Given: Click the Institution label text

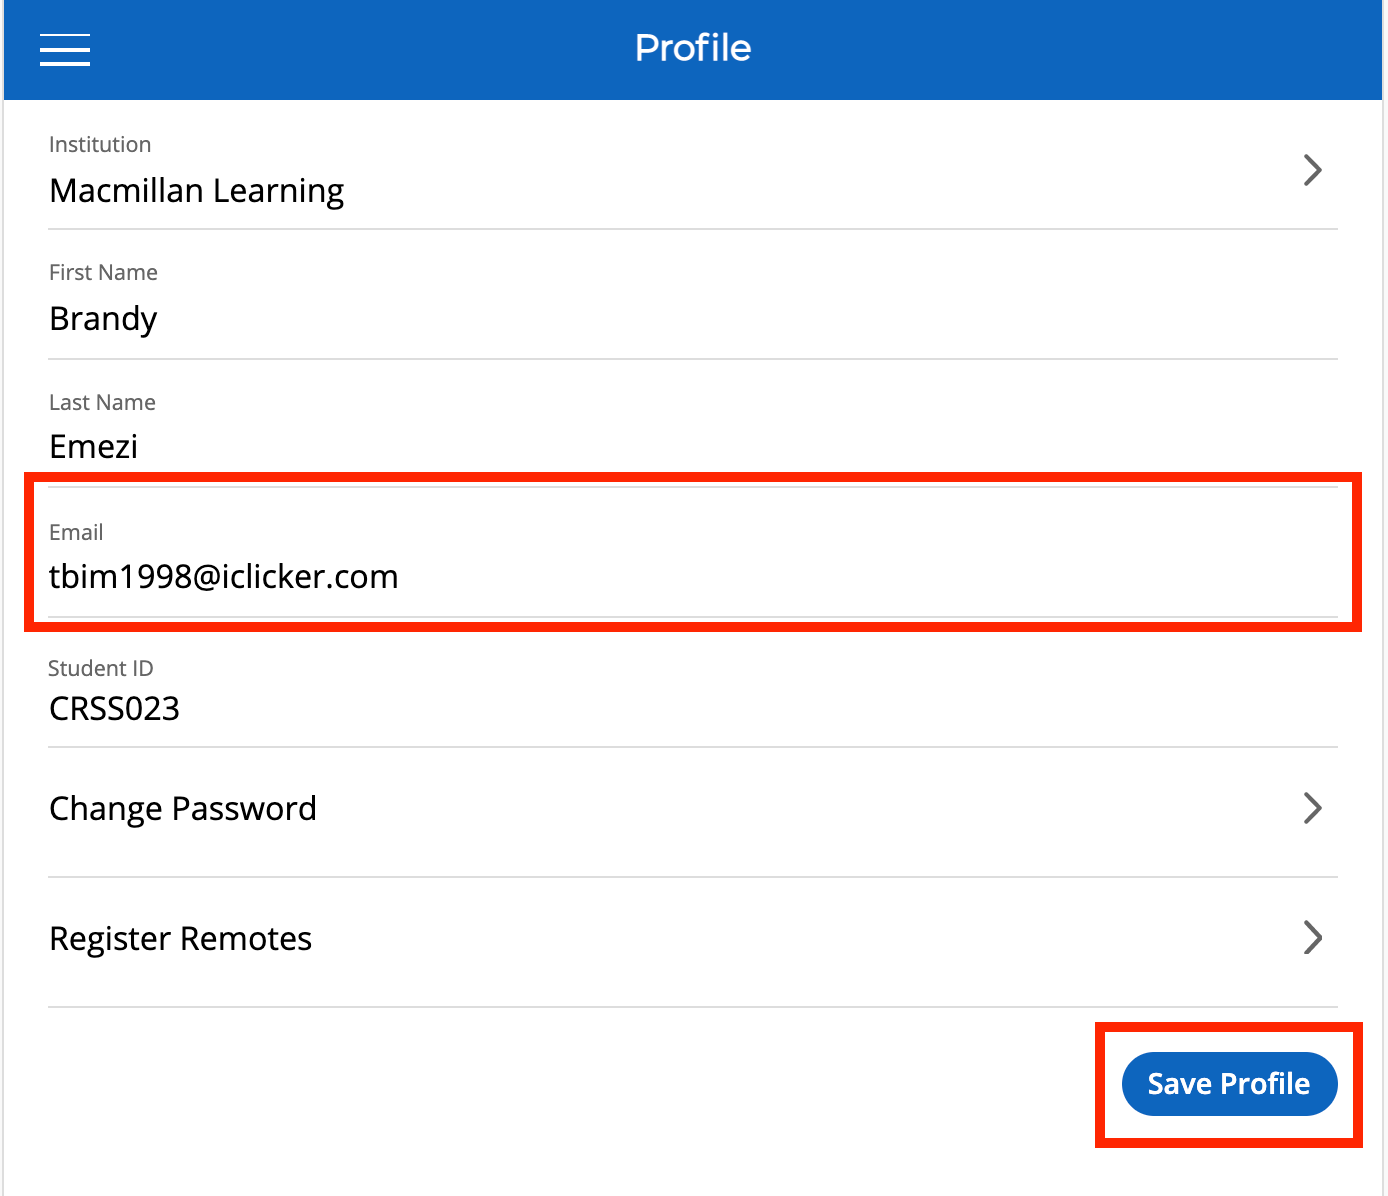Looking at the screenshot, I should 100,144.
